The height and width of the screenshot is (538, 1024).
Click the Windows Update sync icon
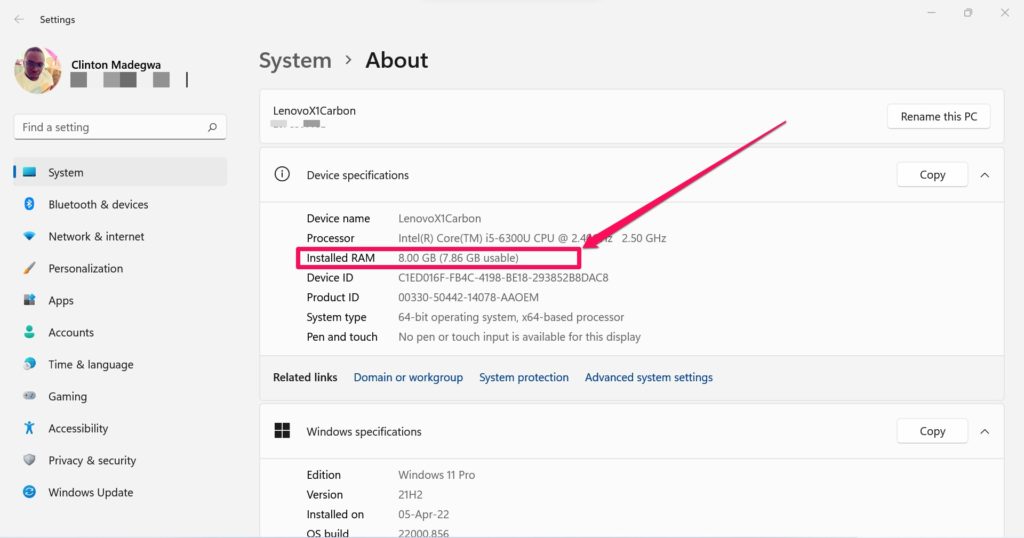tap(29, 492)
